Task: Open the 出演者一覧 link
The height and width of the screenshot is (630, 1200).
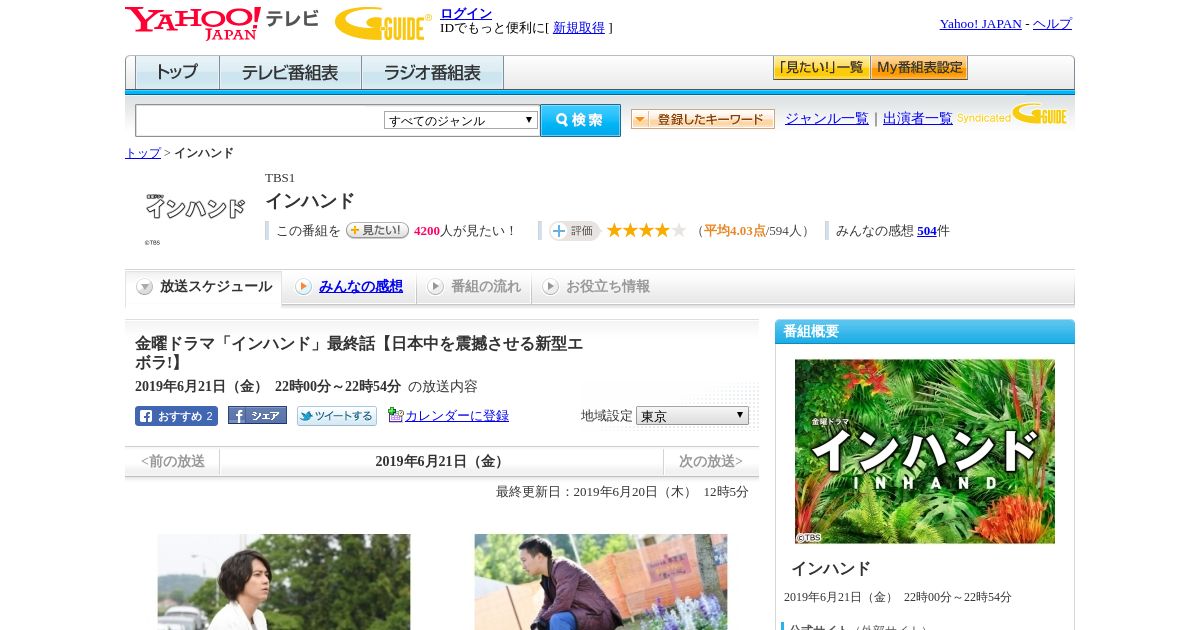Action: click(x=918, y=119)
